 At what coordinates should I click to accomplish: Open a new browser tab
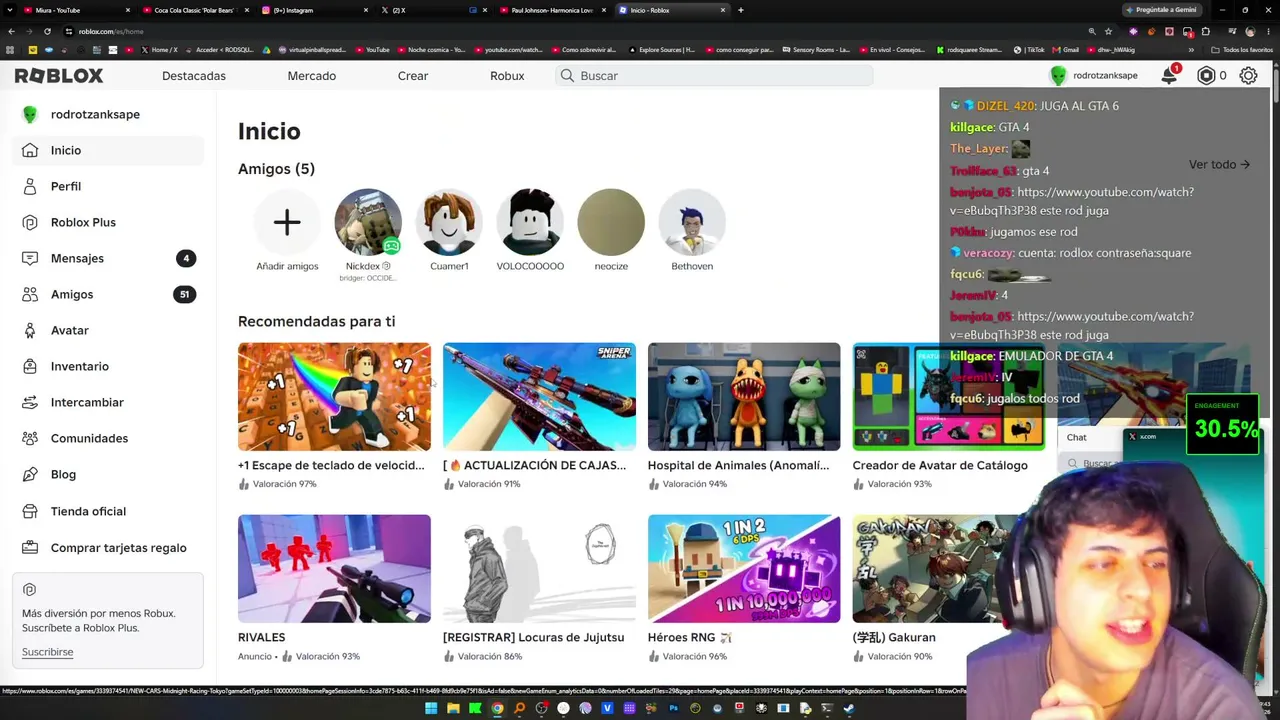[x=740, y=10]
